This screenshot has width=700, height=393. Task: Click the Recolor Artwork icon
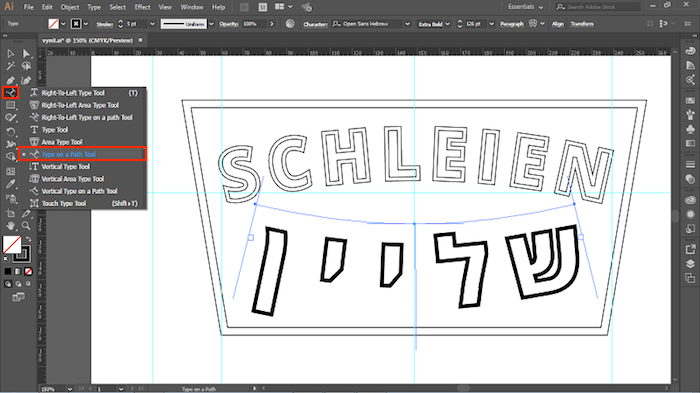click(x=290, y=24)
